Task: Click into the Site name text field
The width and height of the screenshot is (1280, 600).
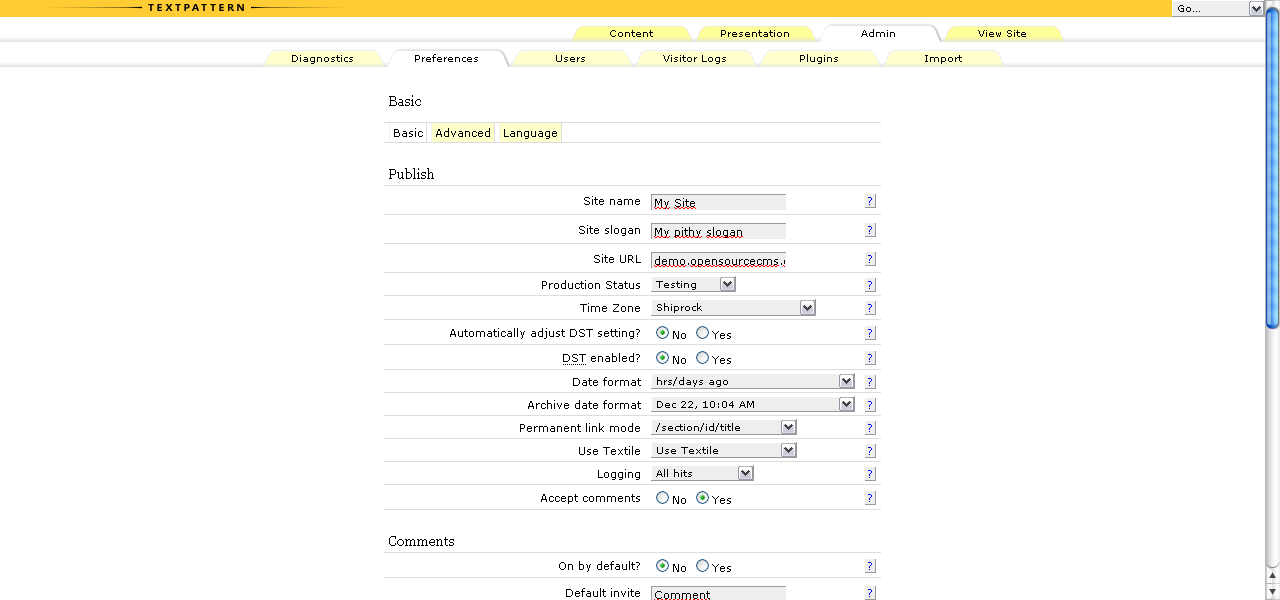Action: [x=718, y=202]
